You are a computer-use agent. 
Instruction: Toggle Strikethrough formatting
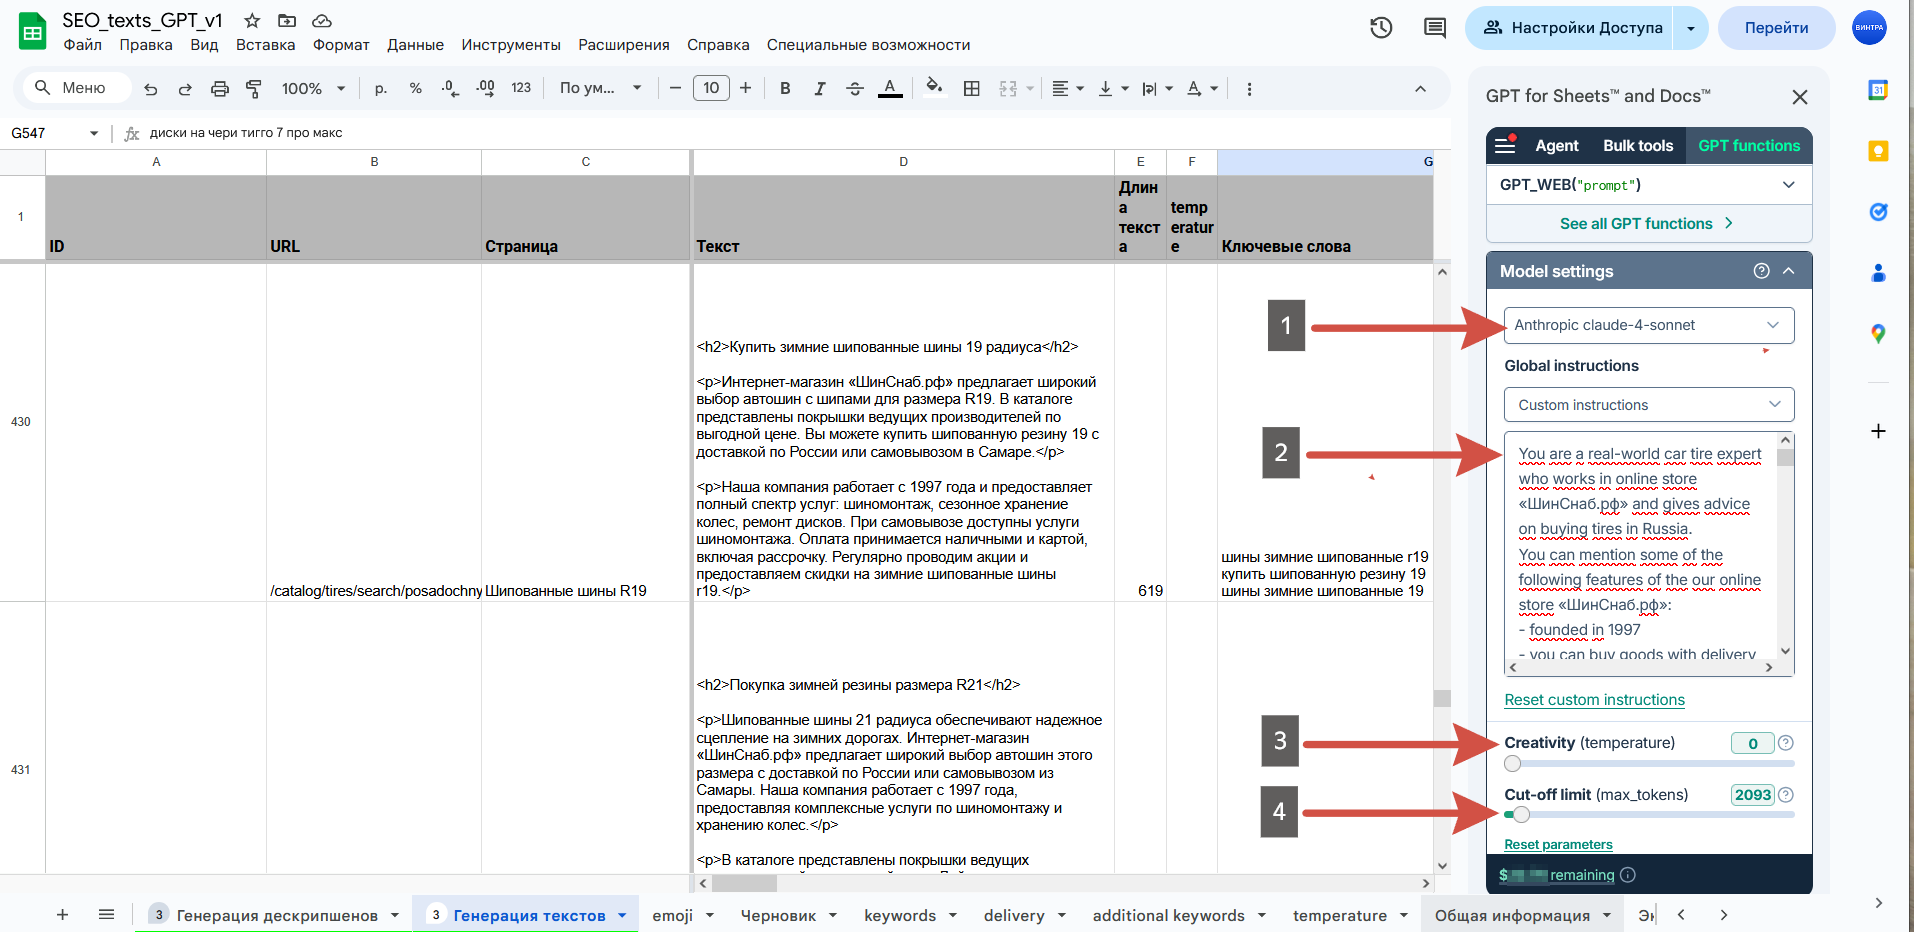tap(855, 89)
